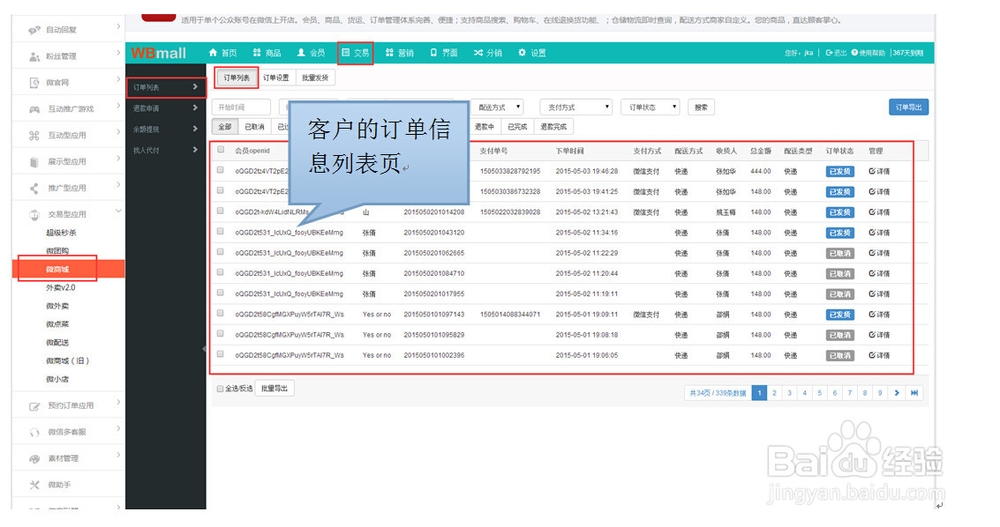Click the 设置 gear icon
The image size is (1000, 527).
[522, 52]
